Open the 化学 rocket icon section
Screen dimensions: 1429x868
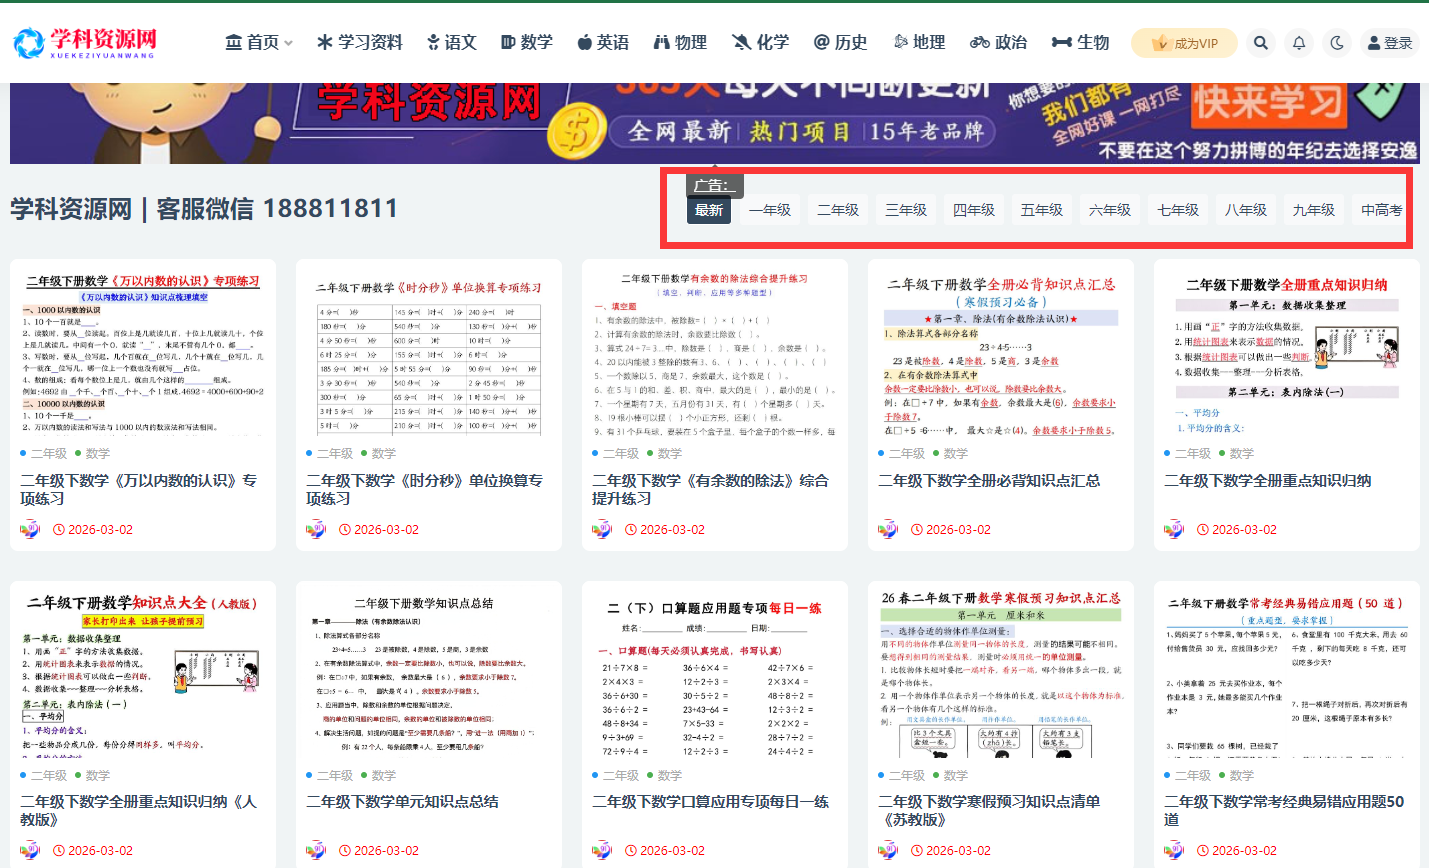(760, 42)
